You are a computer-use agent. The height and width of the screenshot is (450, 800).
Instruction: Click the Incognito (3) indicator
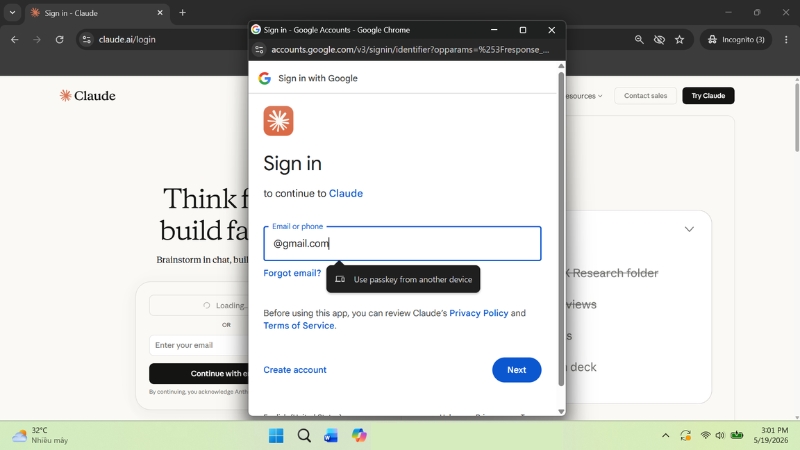[736, 39]
